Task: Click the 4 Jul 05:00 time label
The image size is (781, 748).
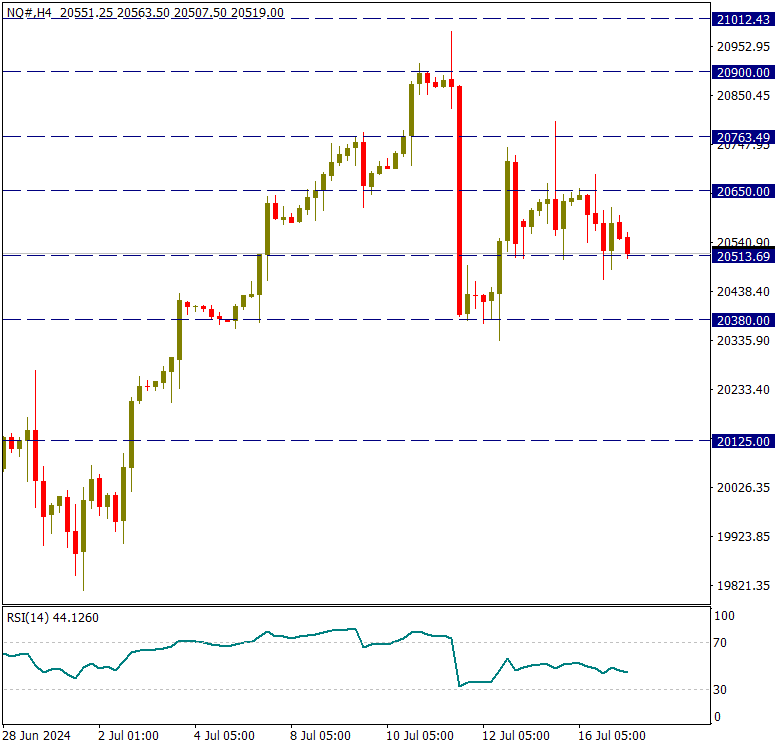Action: (x=225, y=736)
